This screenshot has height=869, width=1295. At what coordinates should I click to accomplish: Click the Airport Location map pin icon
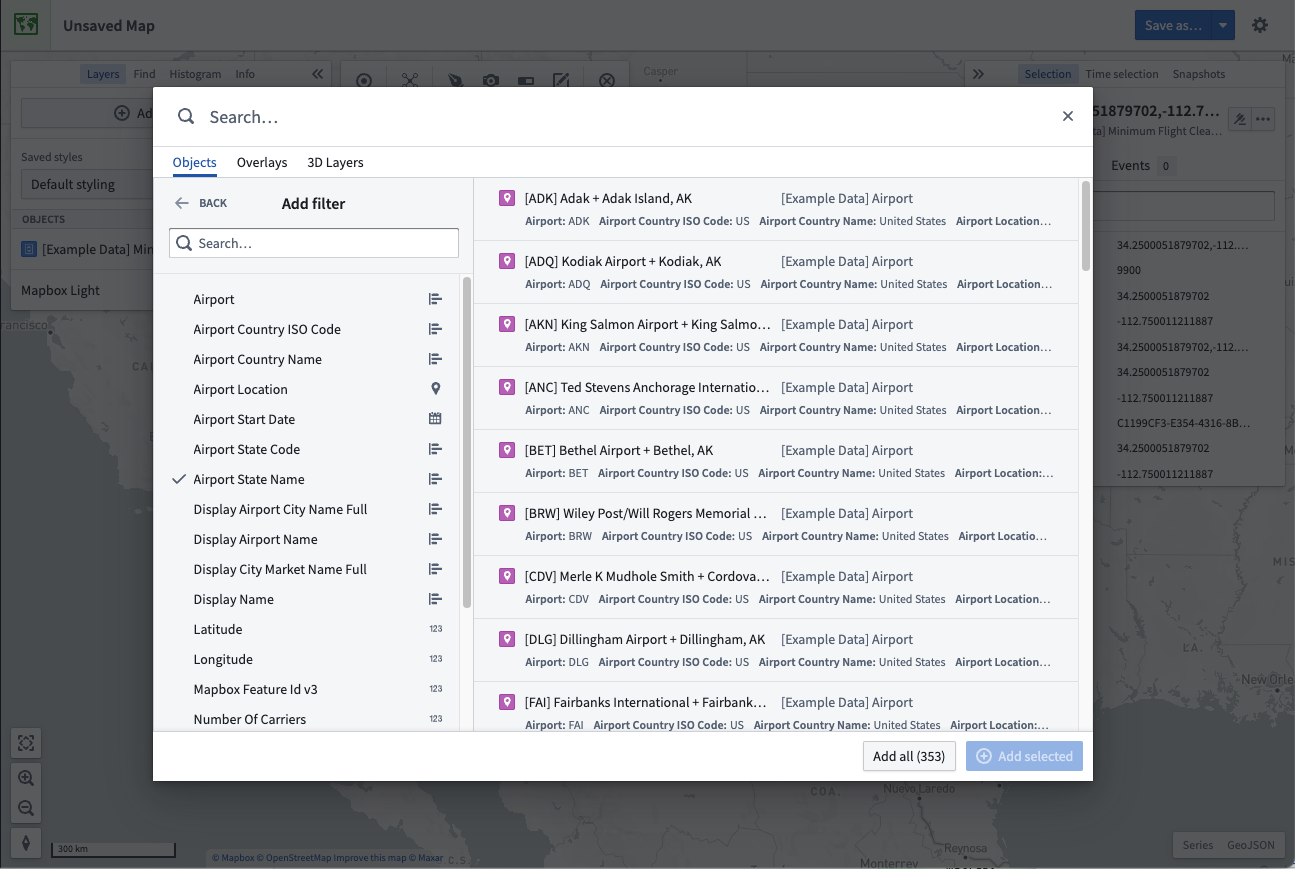coord(435,389)
